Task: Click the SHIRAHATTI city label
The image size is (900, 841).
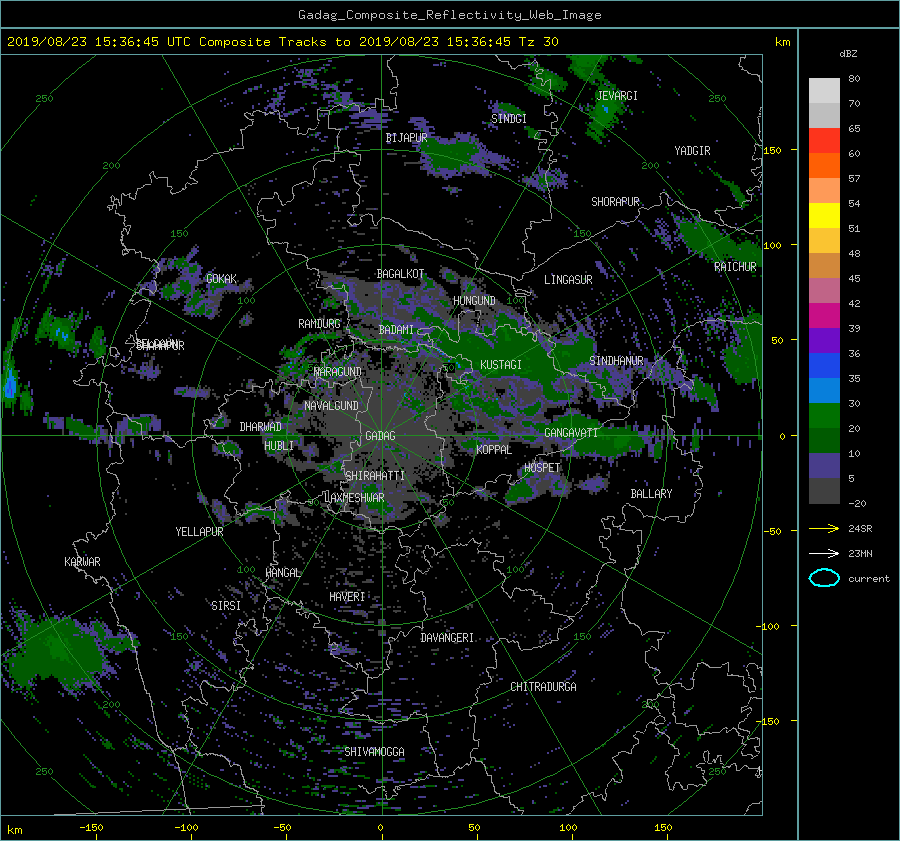Action: click(375, 476)
